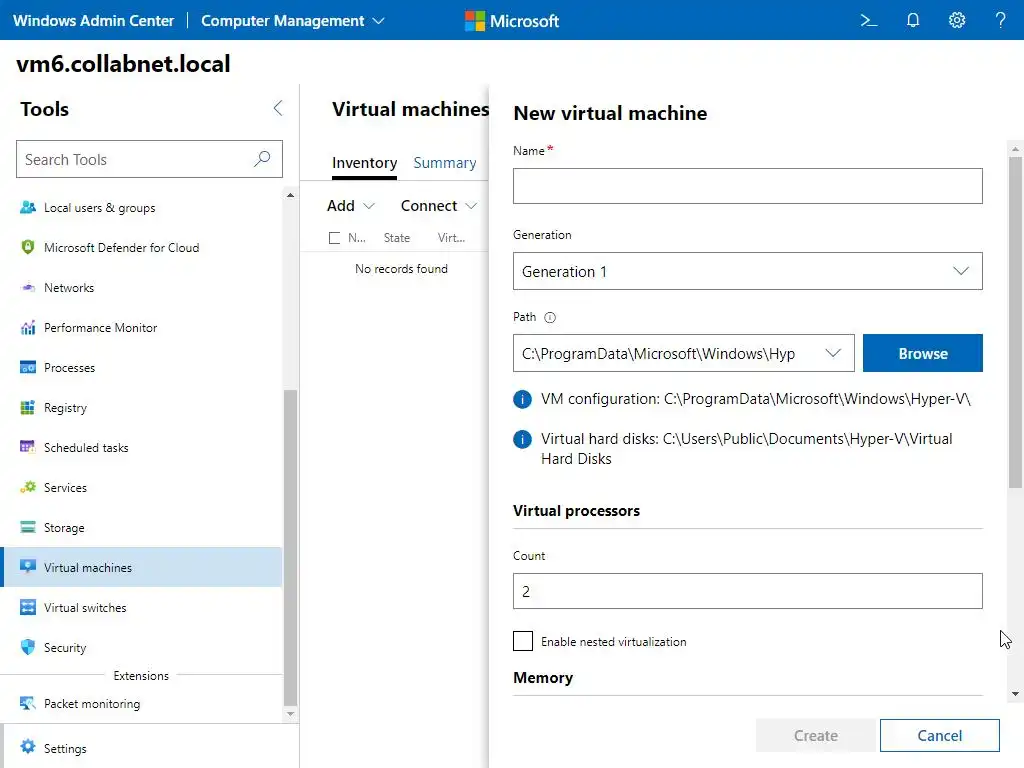The height and width of the screenshot is (768, 1024).
Task: Cancel the new virtual machine
Action: point(939,735)
